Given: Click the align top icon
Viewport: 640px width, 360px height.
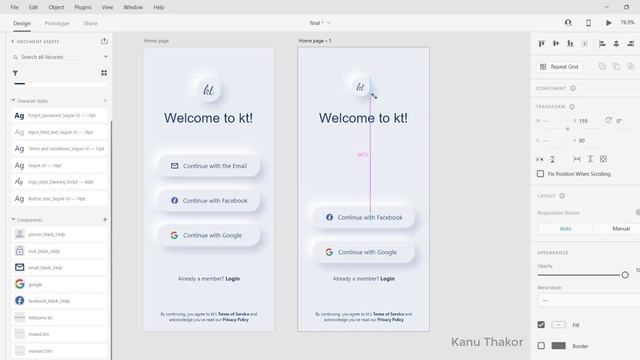Looking at the screenshot, I should [x=542, y=43].
